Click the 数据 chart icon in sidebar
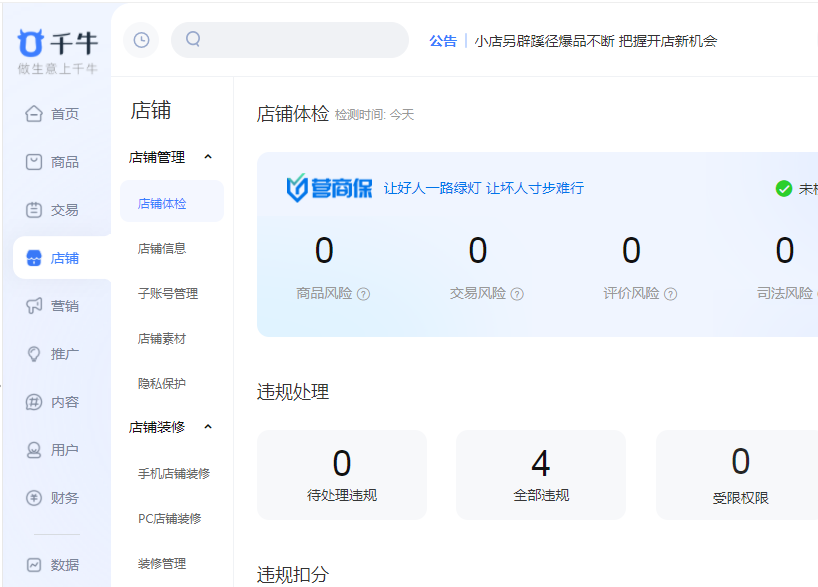 34,565
